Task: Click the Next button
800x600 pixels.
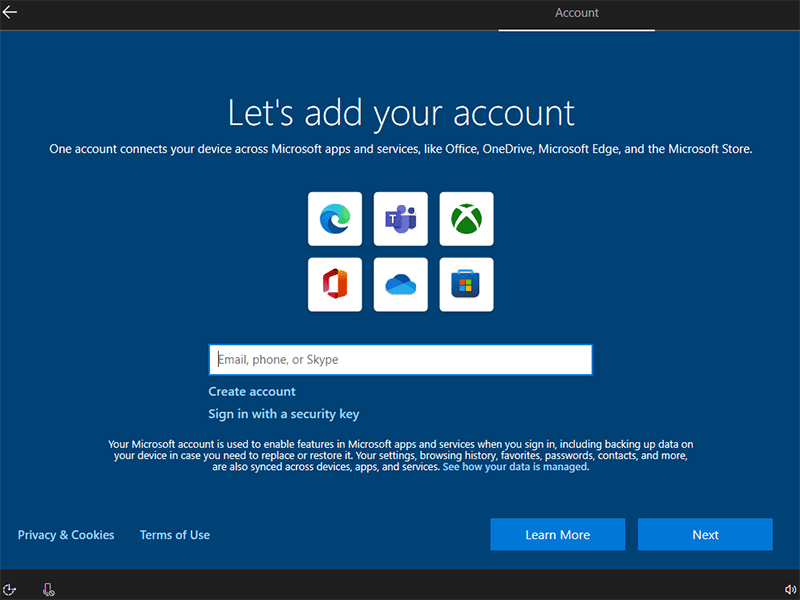Action: tap(705, 534)
